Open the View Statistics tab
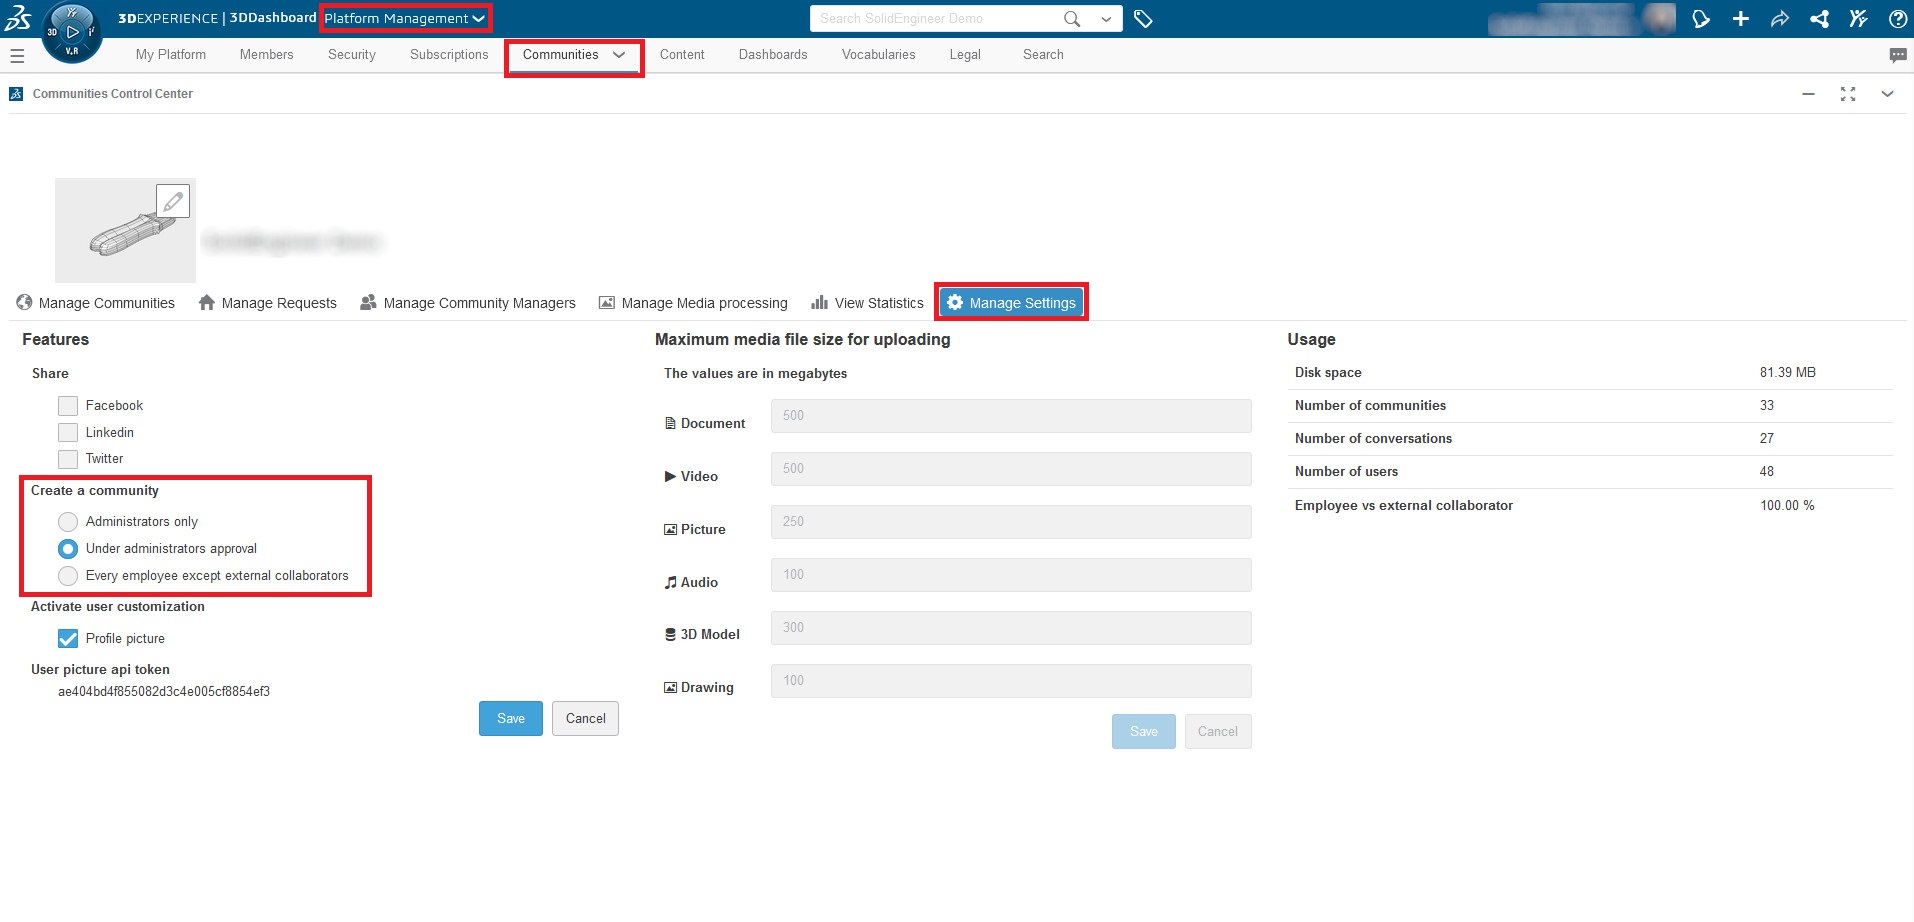Viewport: 1914px width, 922px height. [867, 303]
